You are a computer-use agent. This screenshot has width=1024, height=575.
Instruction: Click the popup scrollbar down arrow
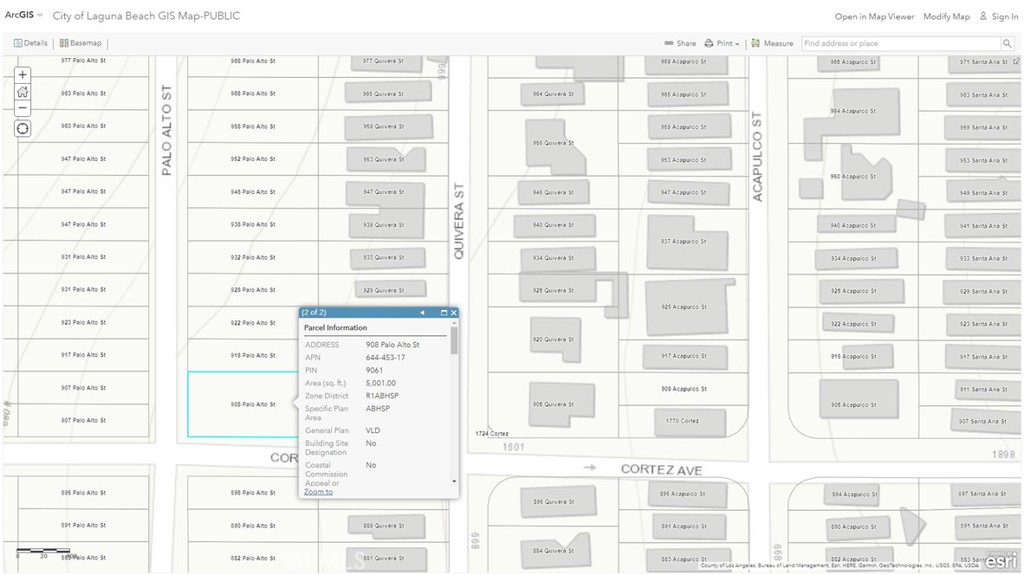coord(454,482)
